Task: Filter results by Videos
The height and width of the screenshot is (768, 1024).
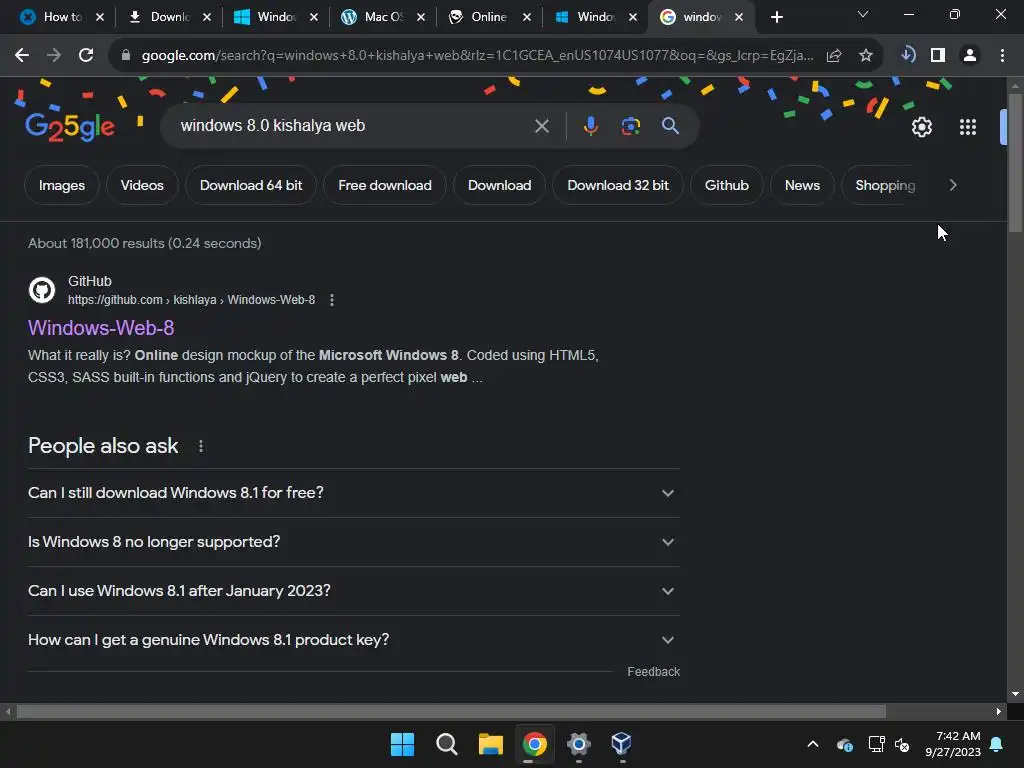Action: (142, 185)
